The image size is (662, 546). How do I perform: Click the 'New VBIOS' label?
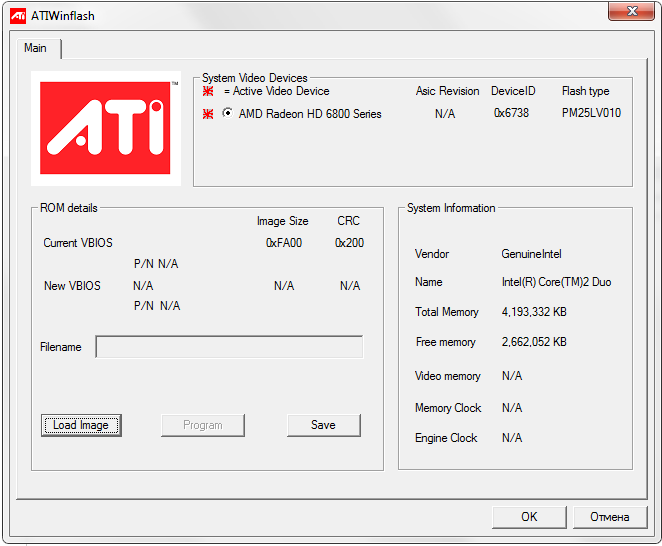[x=72, y=286]
